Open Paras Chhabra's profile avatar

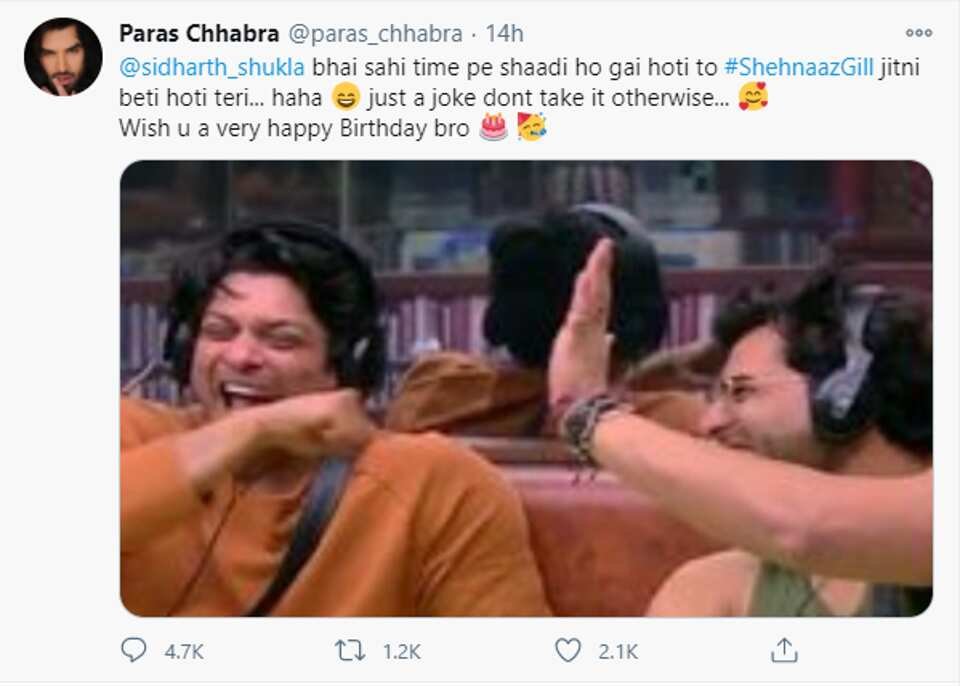click(63, 56)
